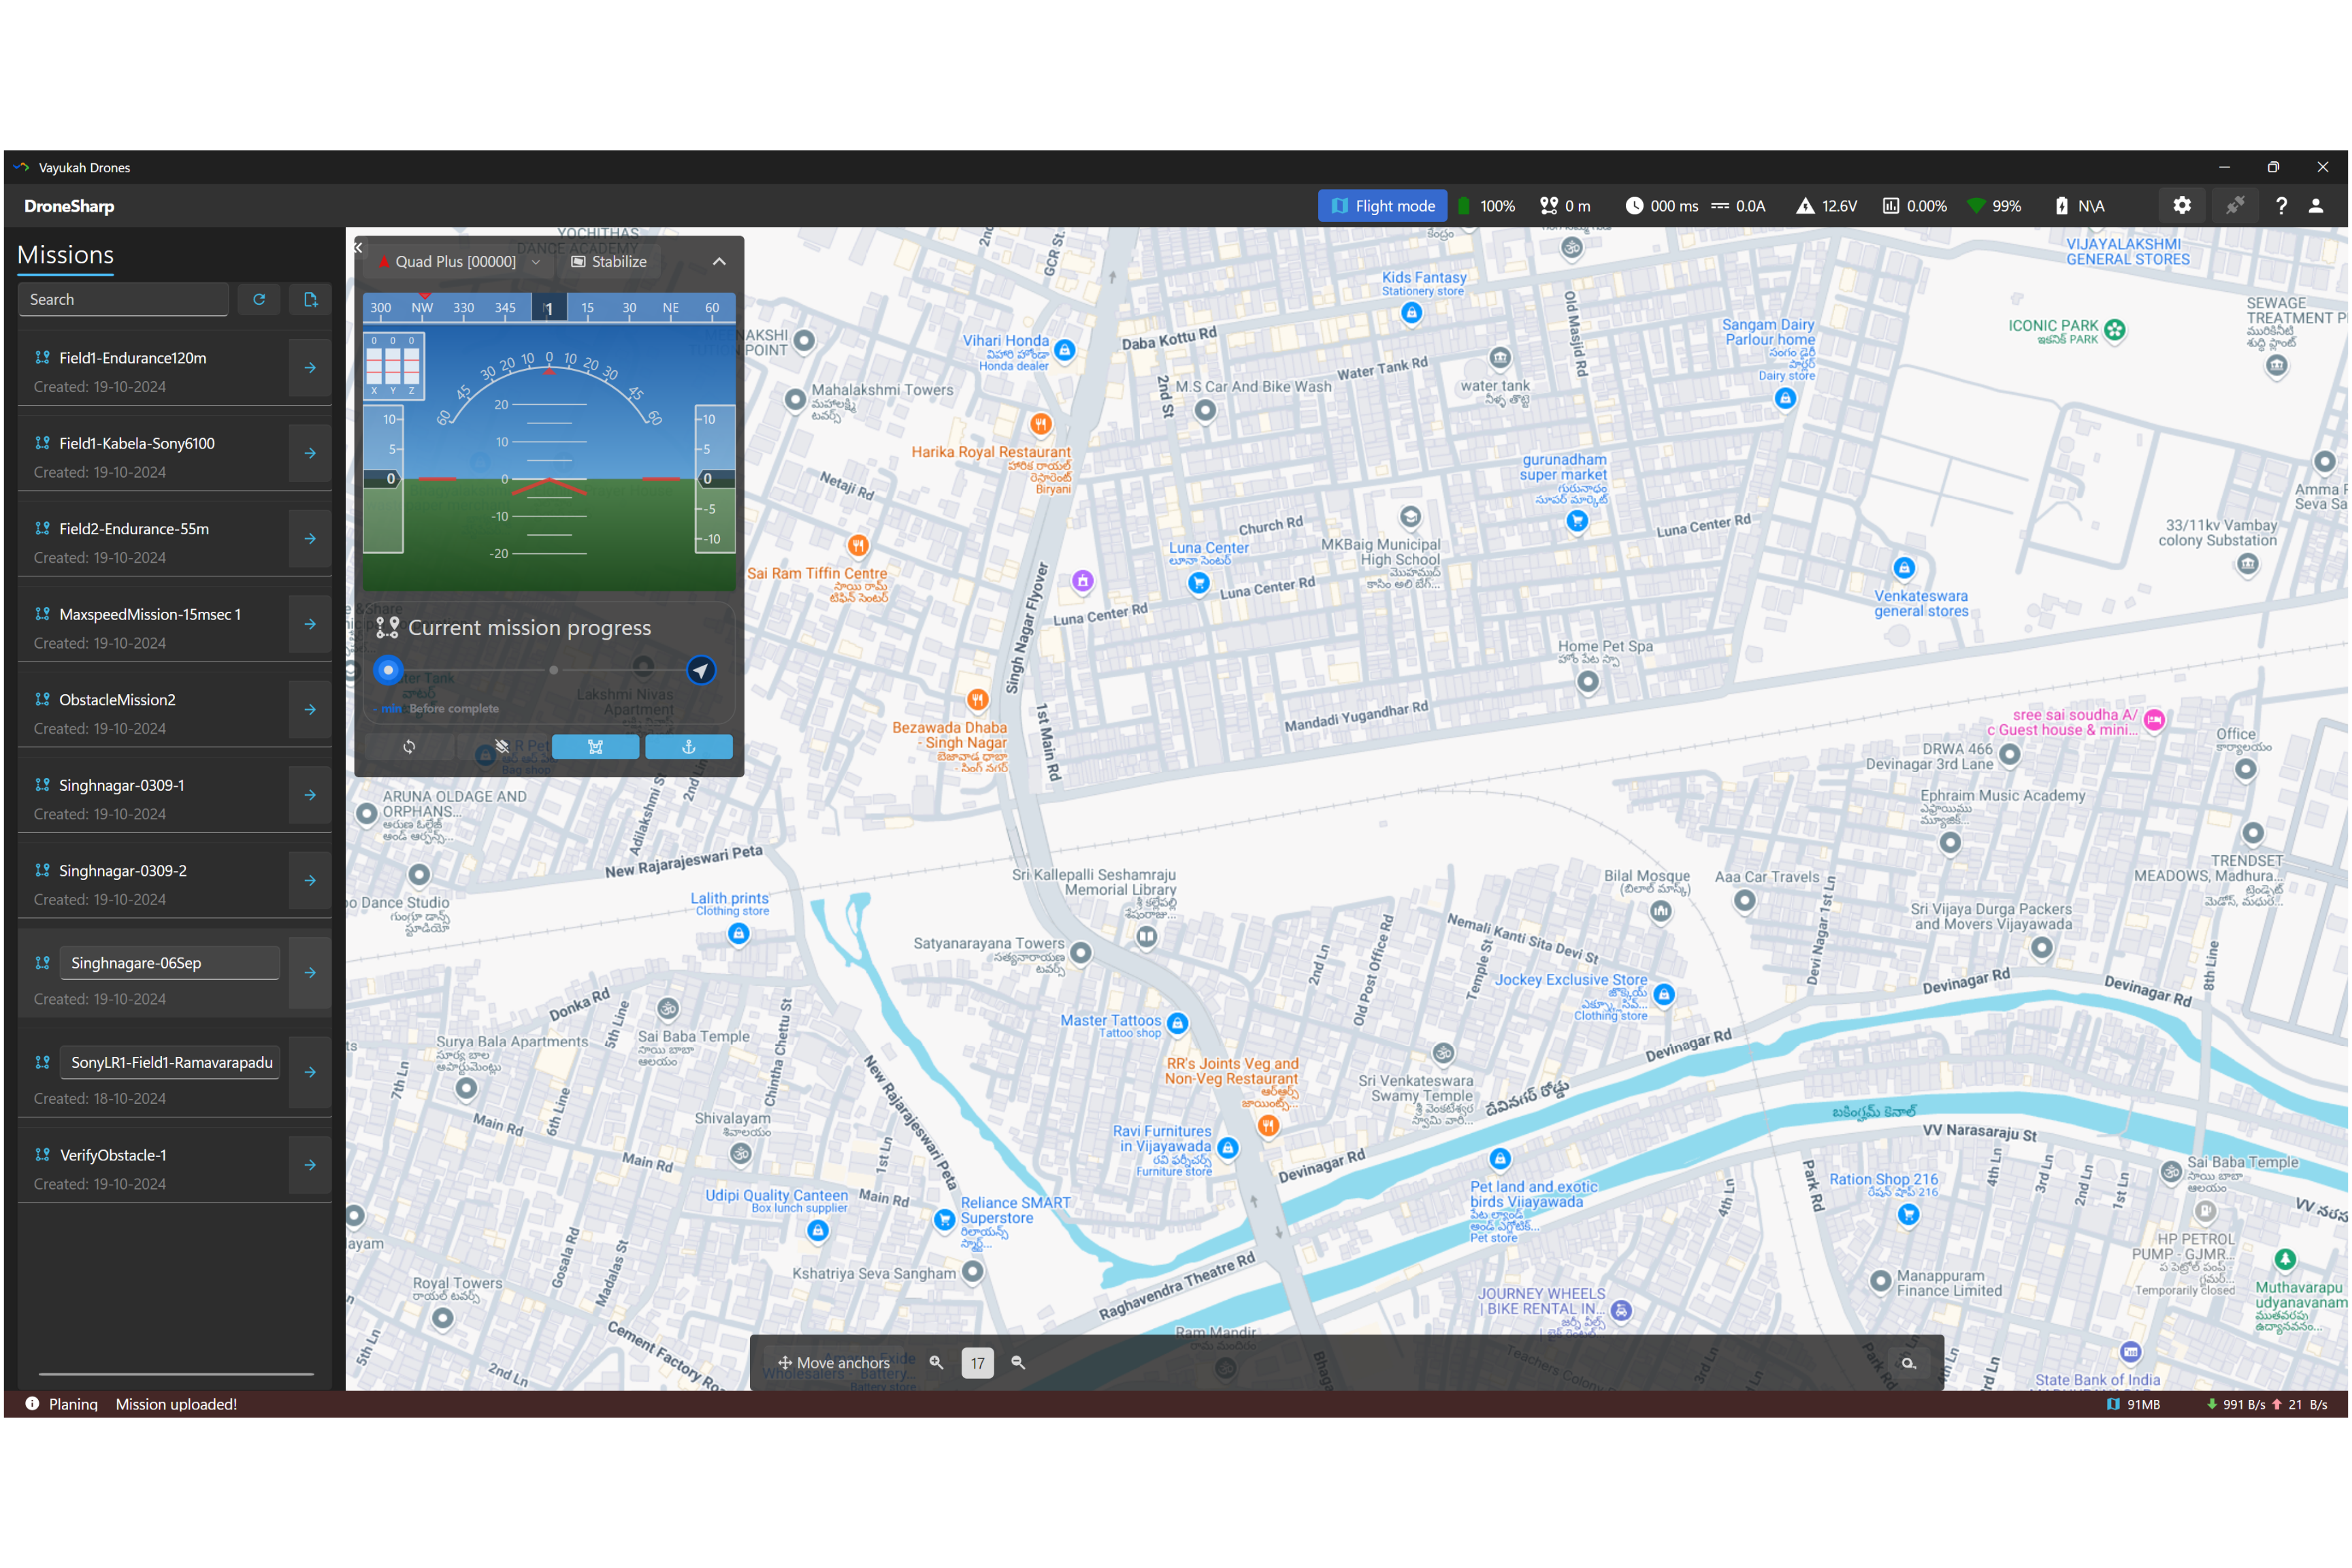Click the Harika Royal Restaurant map marker
Image resolution: width=2352 pixels, height=1568 pixels.
(x=1041, y=424)
